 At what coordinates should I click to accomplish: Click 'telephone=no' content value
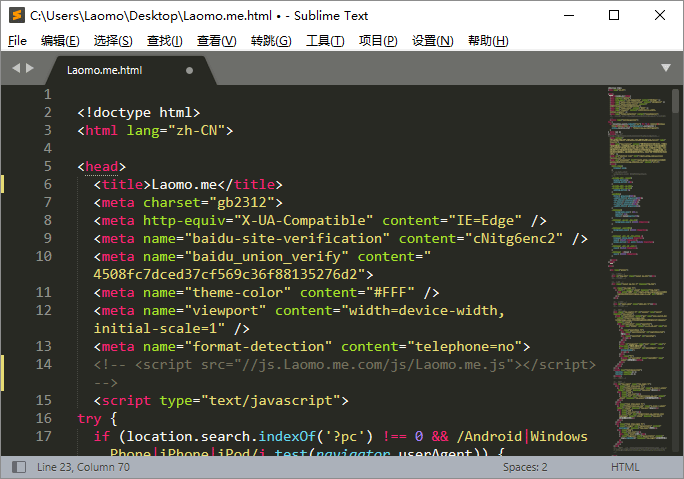[x=465, y=346]
